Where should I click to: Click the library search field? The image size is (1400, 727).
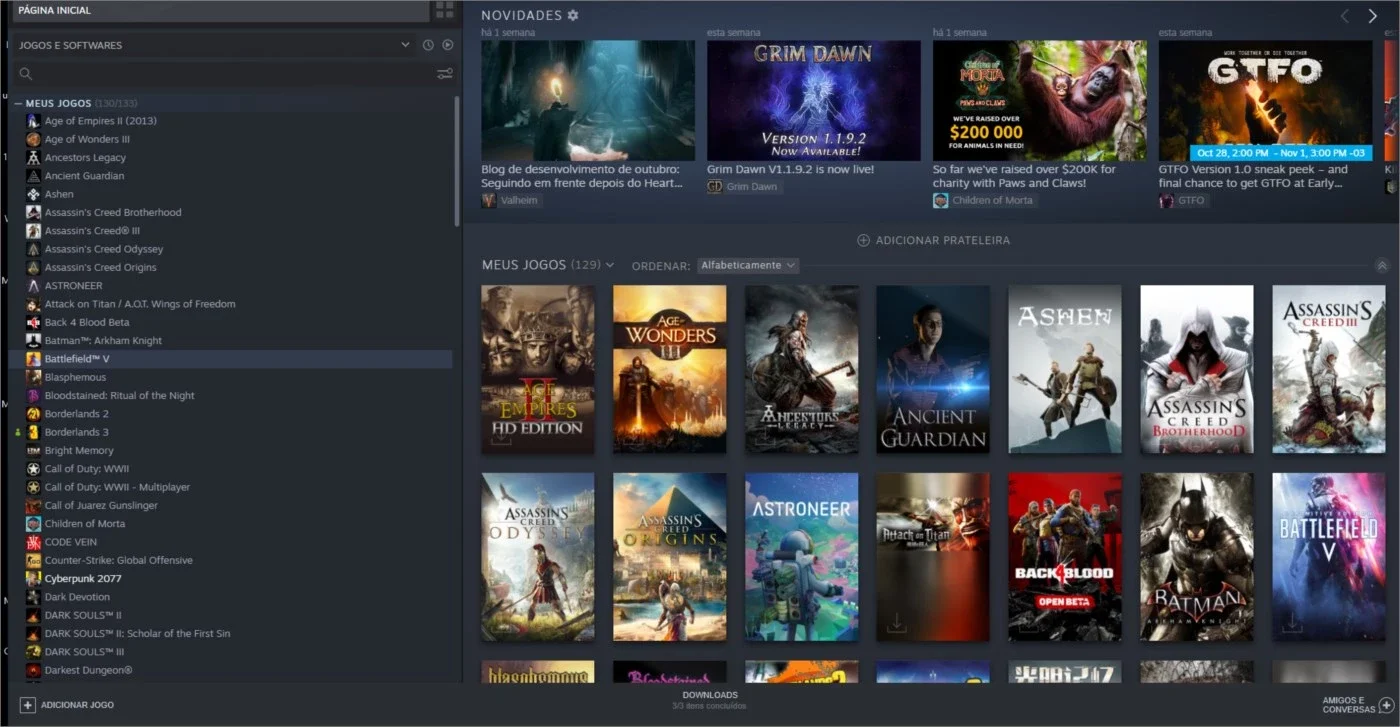pyautogui.click(x=225, y=74)
